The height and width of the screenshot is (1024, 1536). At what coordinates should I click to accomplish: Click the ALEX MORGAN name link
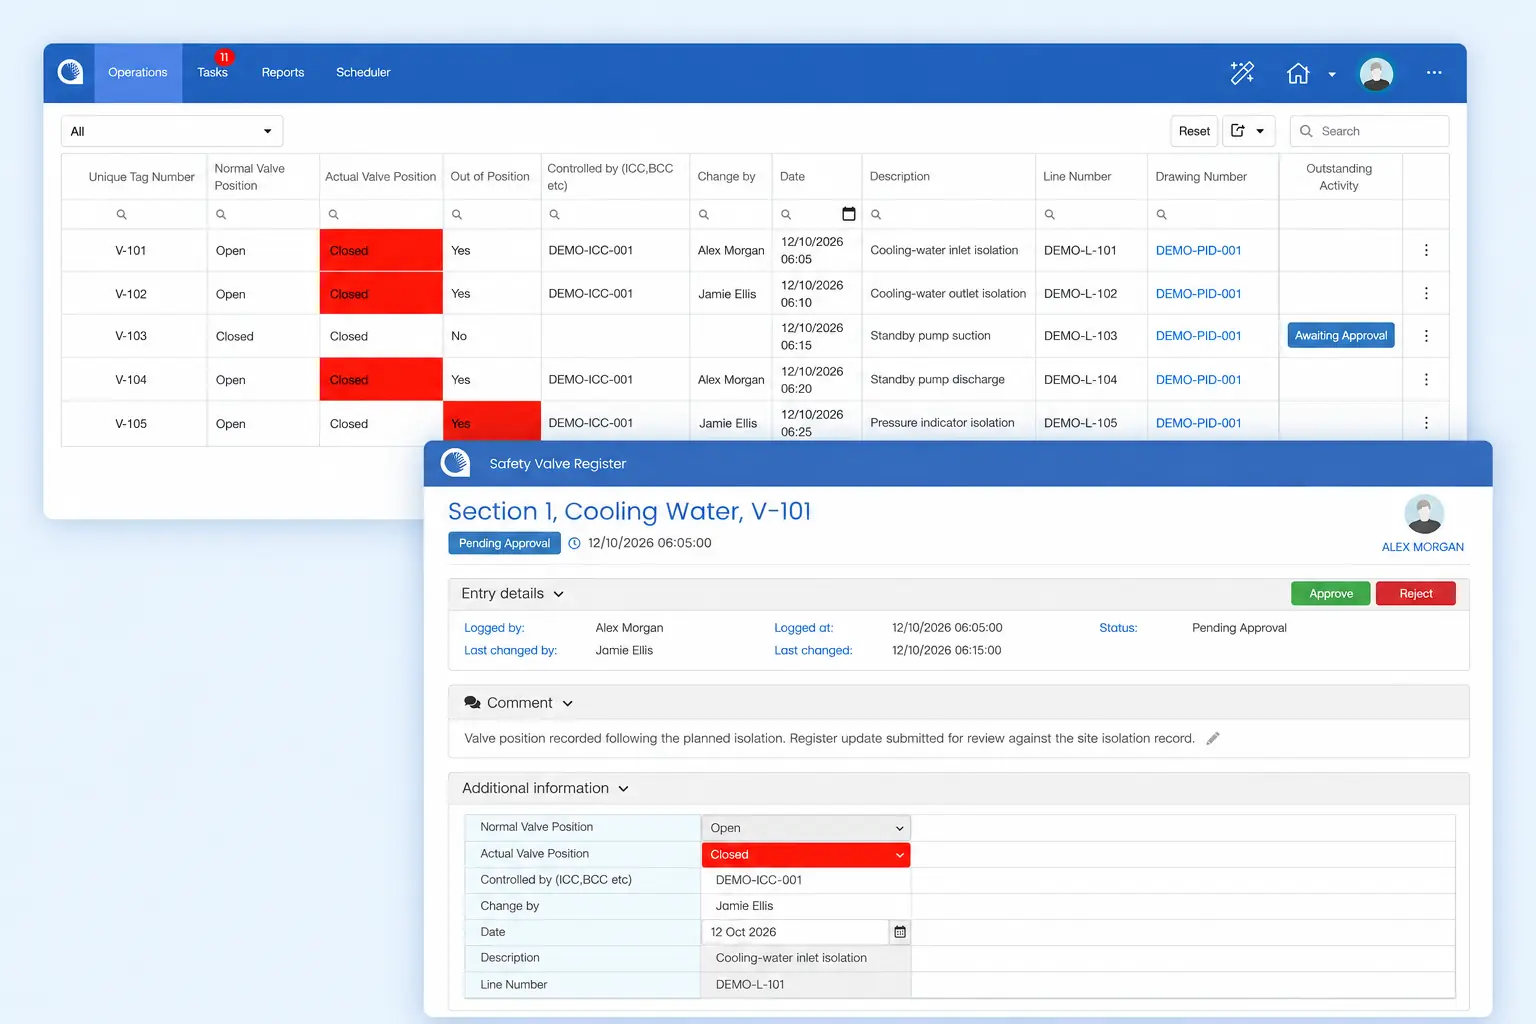coord(1422,547)
